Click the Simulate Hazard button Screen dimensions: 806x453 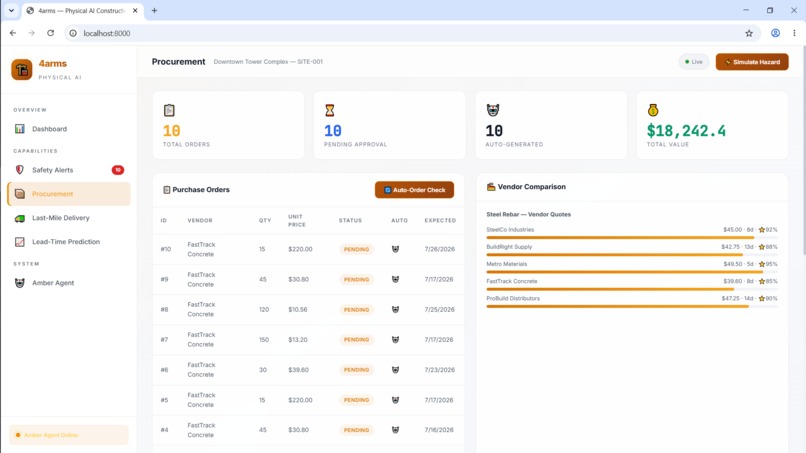(x=752, y=62)
